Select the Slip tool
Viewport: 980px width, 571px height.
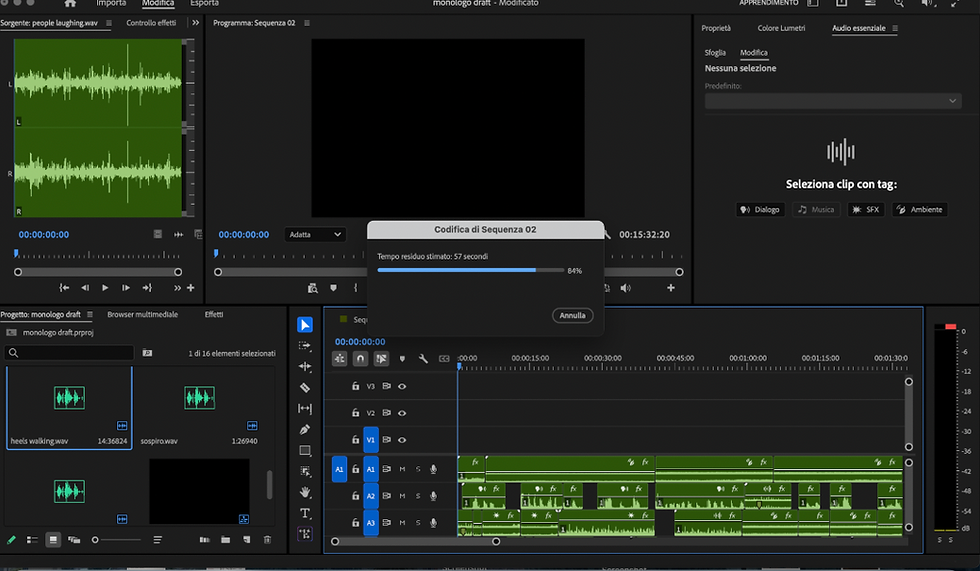pos(305,409)
